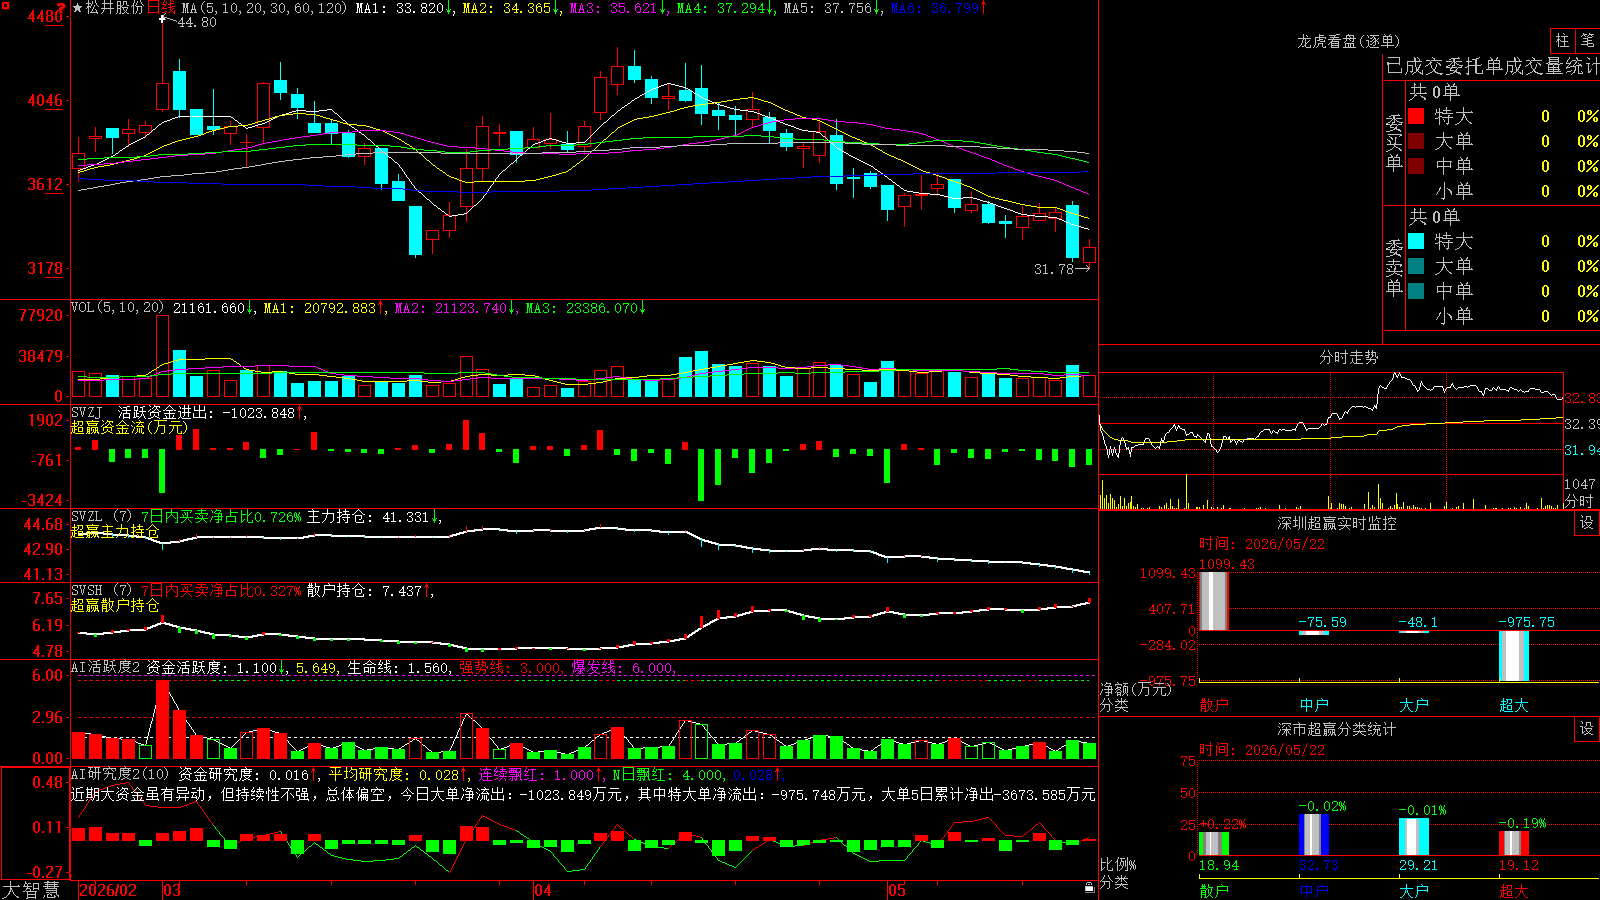The image size is (1600, 900).
Task: Click the 散户持仓: 7.437 value
Action: (x=370, y=591)
